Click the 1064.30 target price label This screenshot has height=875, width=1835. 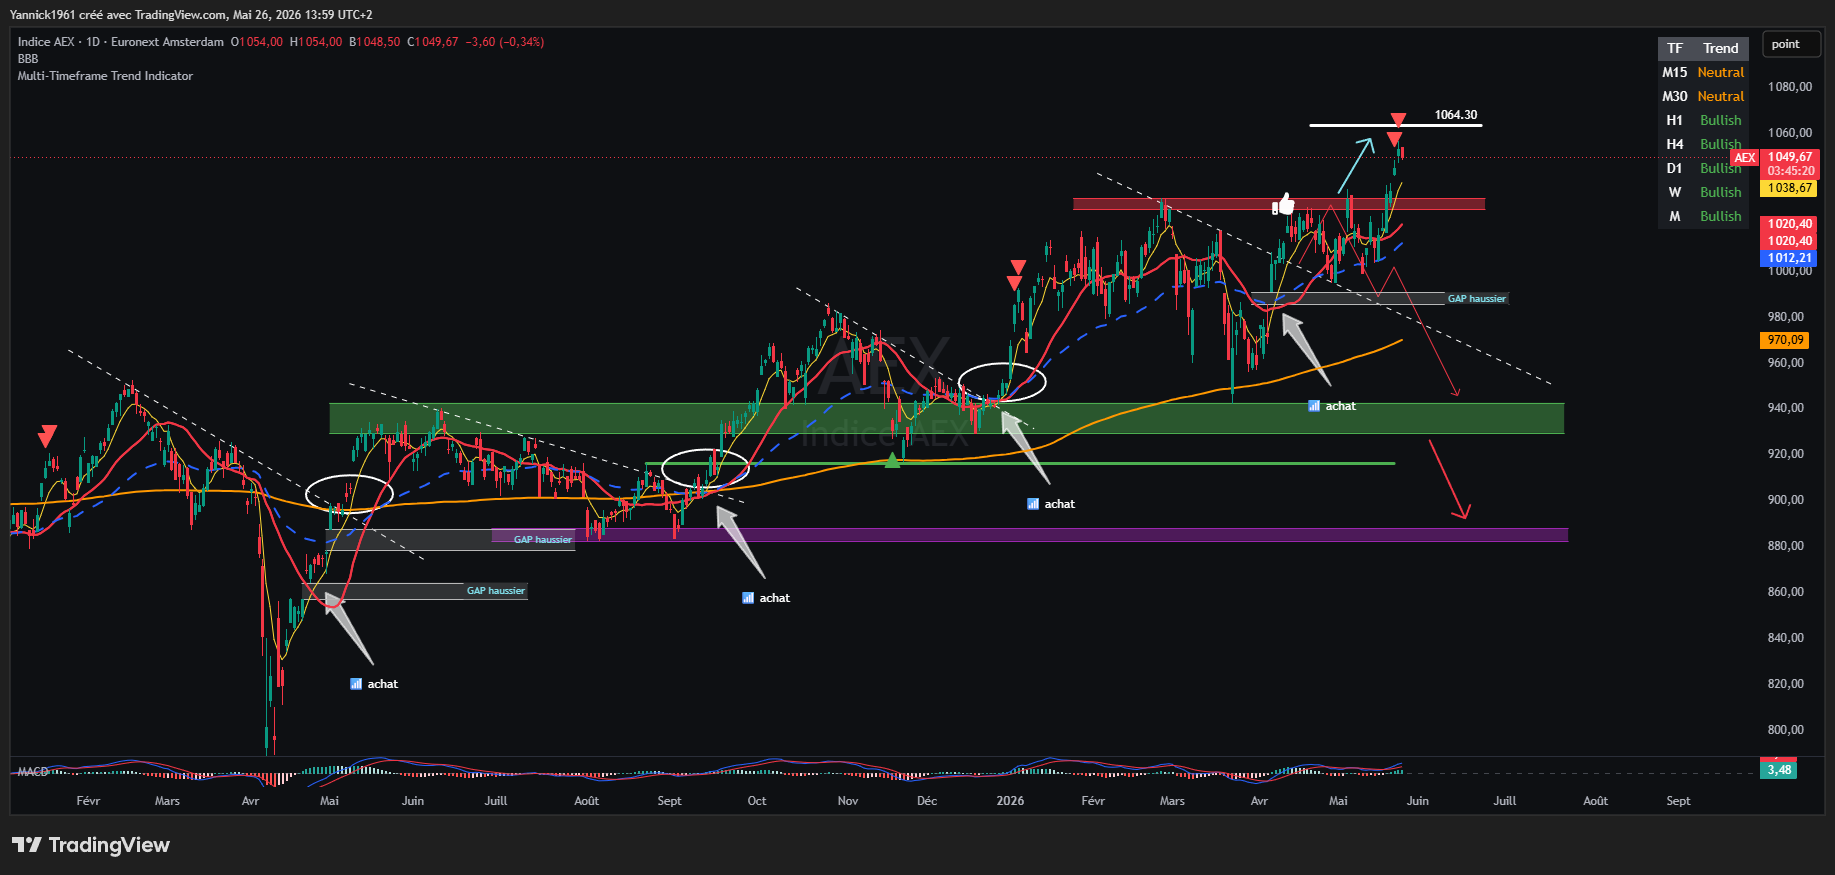click(x=1456, y=115)
